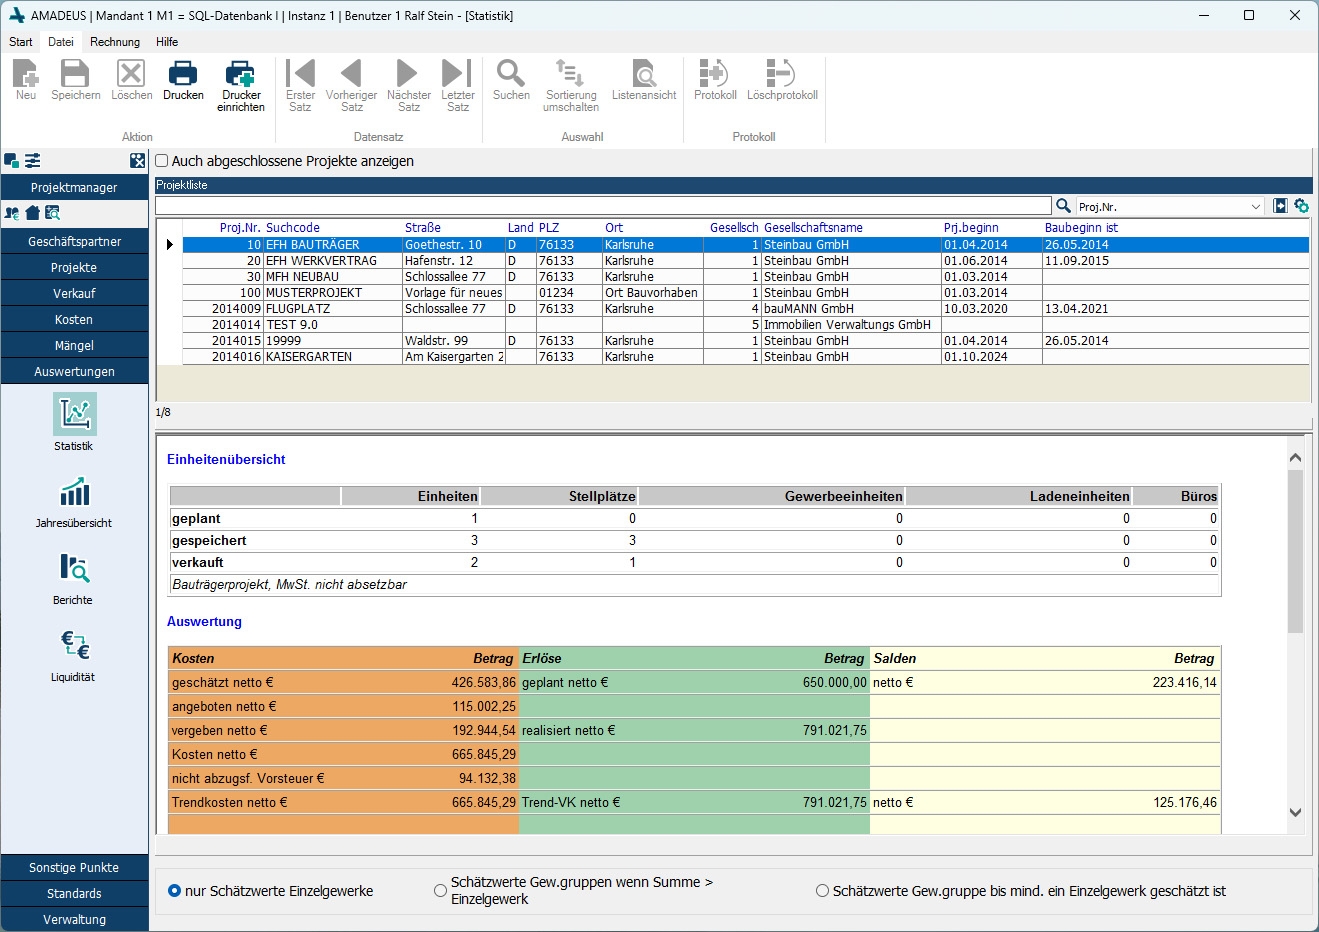1319x932 pixels.
Task: Click the Statistik sidebar icon
Action: click(74, 415)
